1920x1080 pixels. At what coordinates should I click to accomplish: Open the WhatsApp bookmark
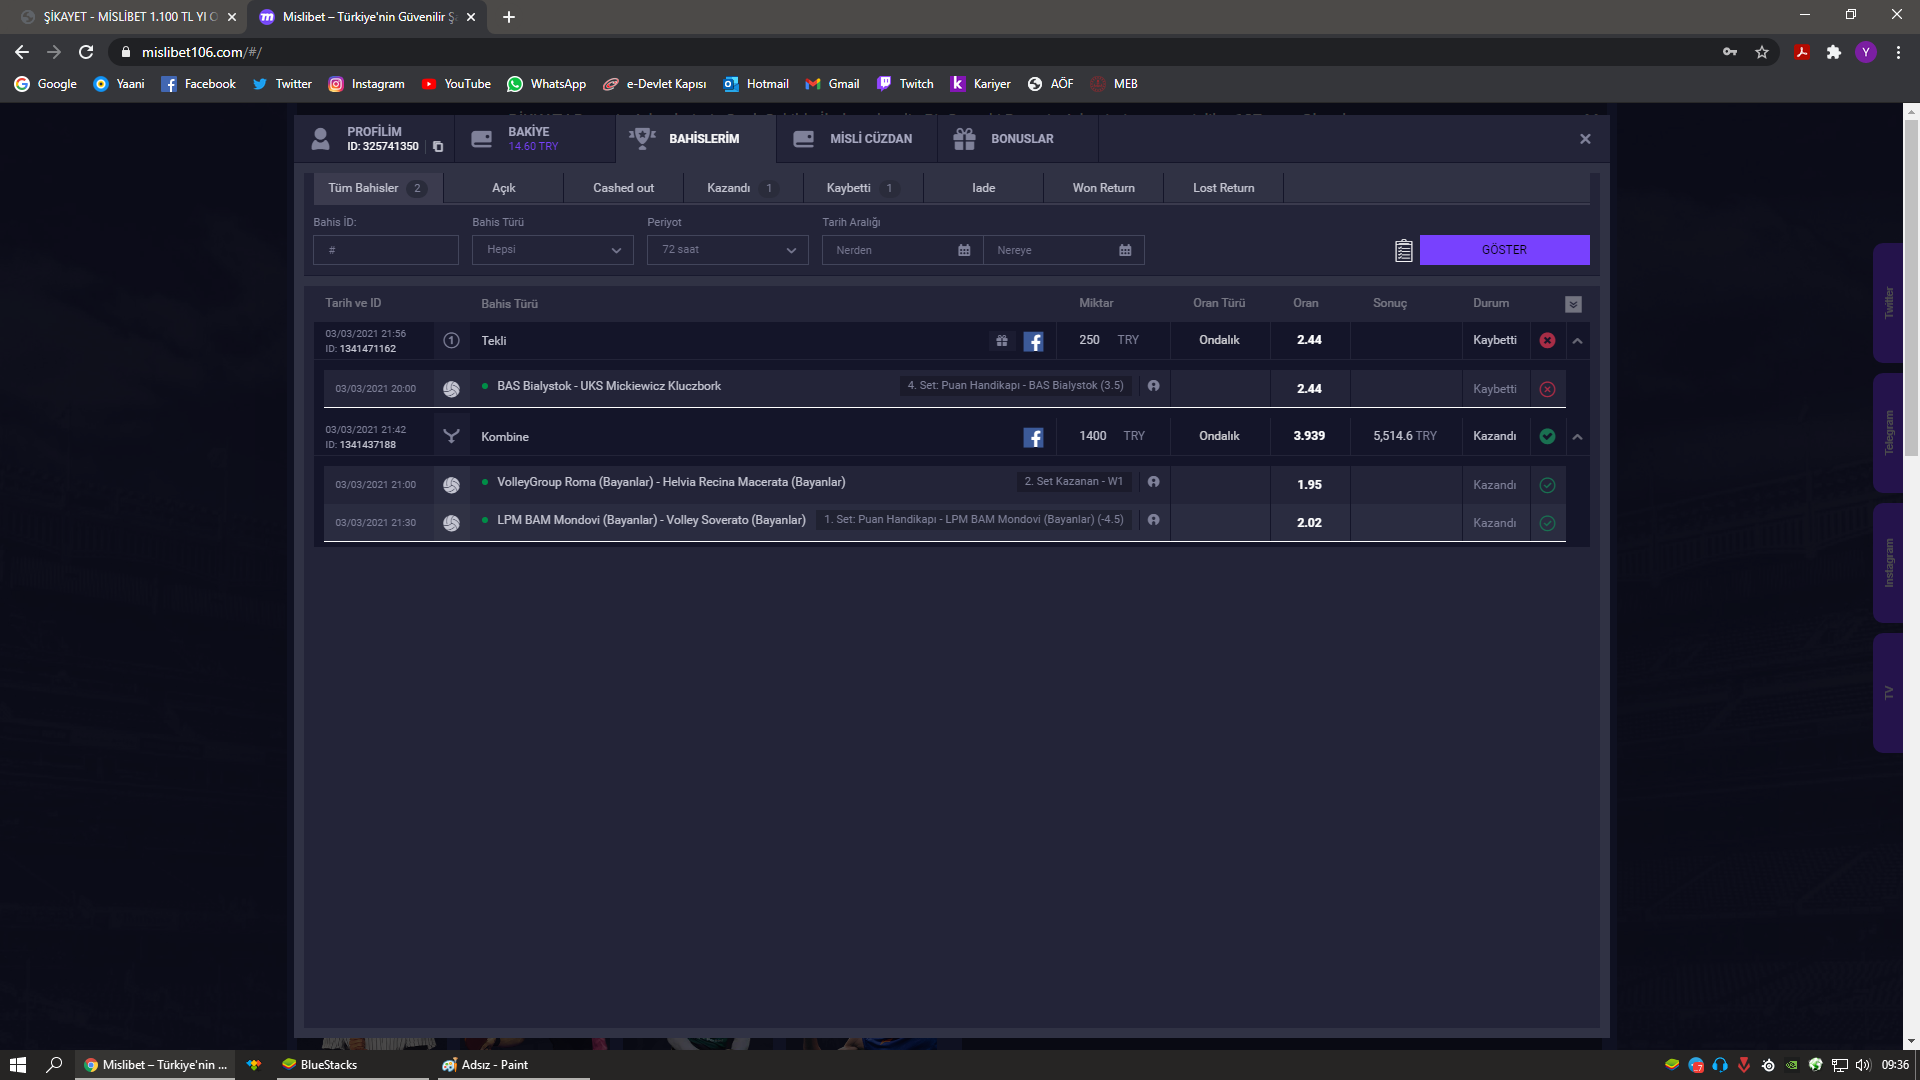(547, 84)
